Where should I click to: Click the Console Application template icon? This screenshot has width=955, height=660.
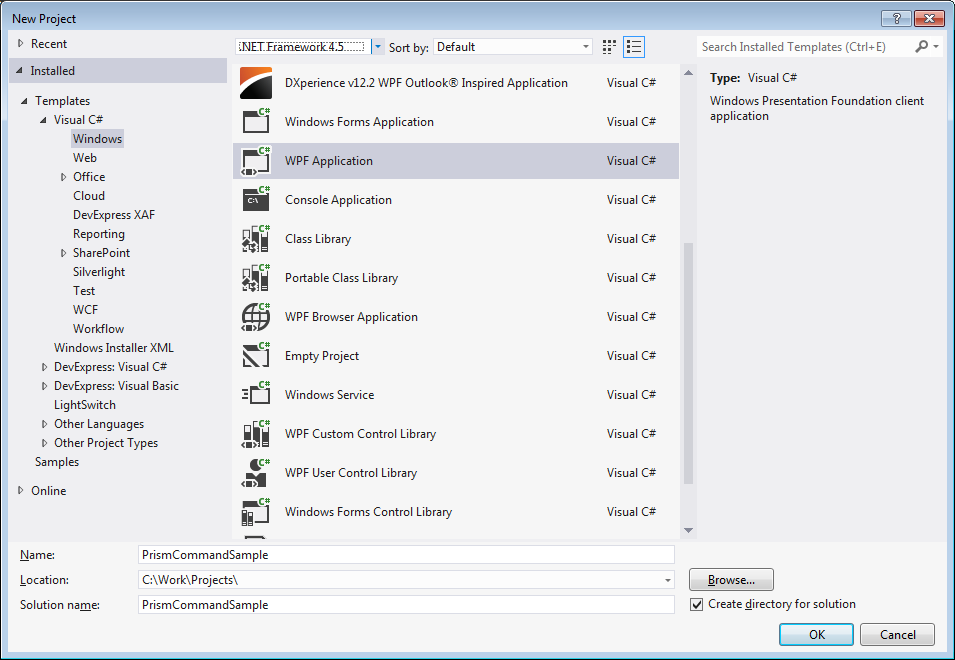[256, 200]
